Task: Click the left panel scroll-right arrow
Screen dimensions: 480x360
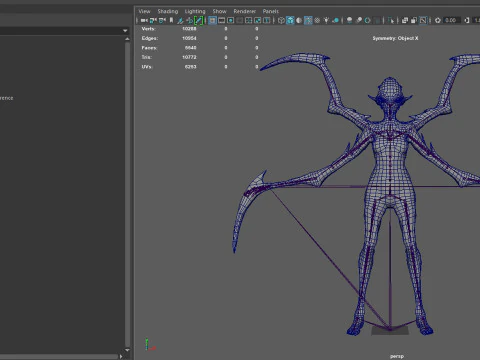Action: 121,356
